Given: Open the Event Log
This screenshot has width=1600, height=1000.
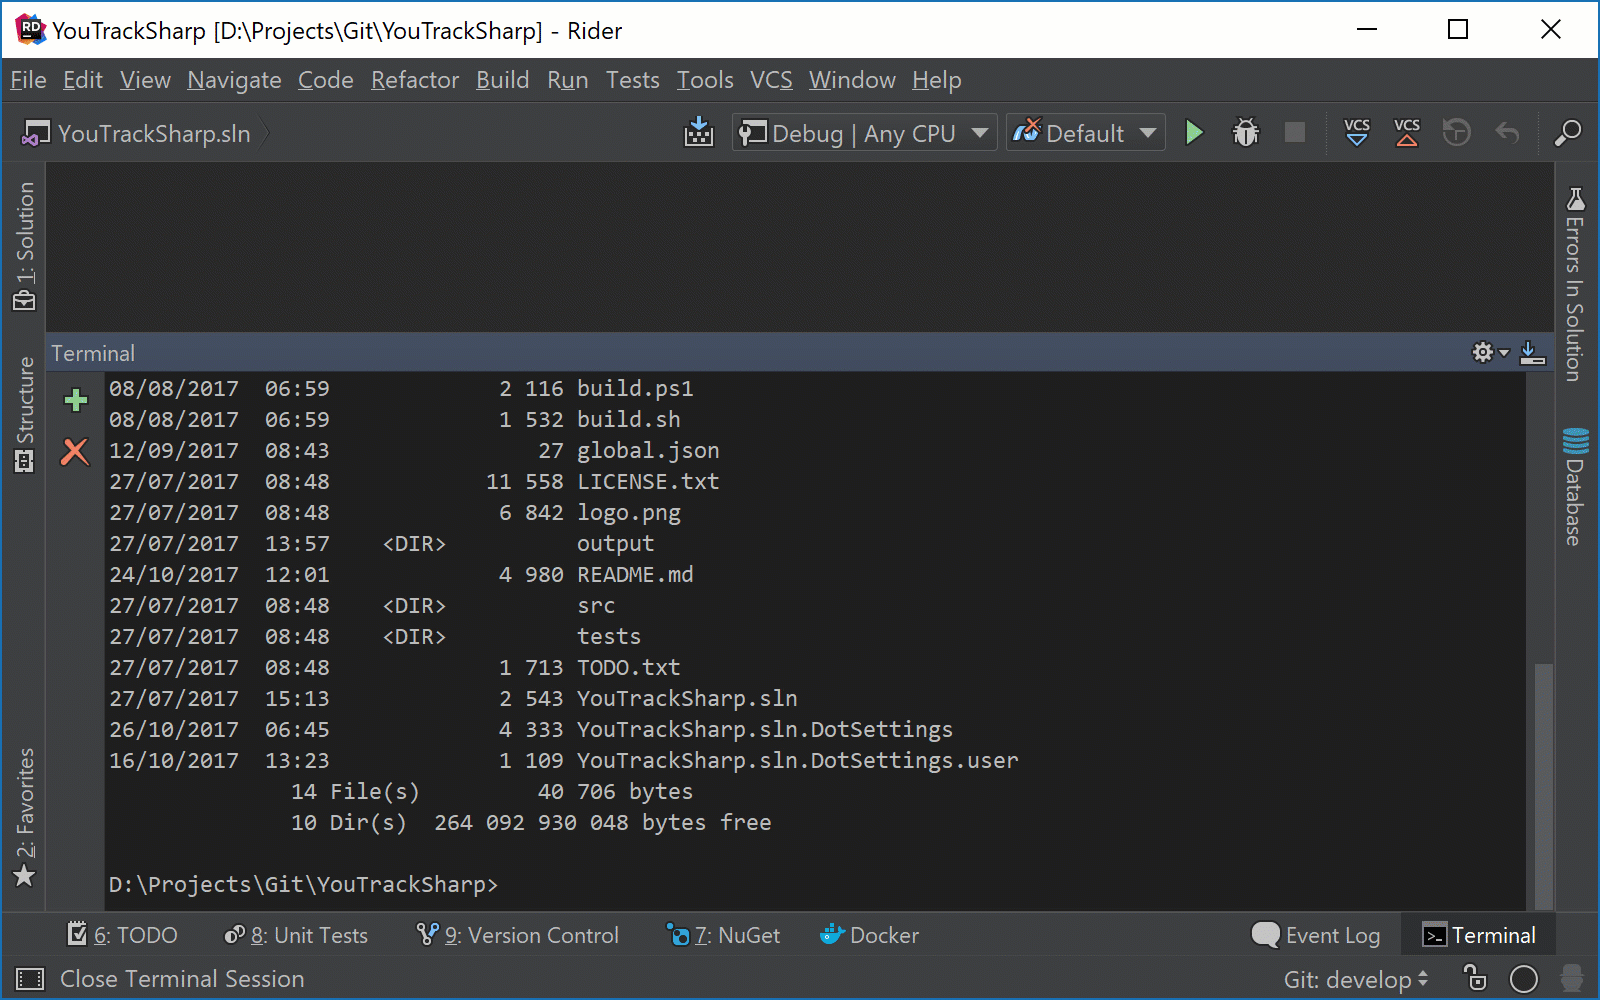Looking at the screenshot, I should 1316,935.
